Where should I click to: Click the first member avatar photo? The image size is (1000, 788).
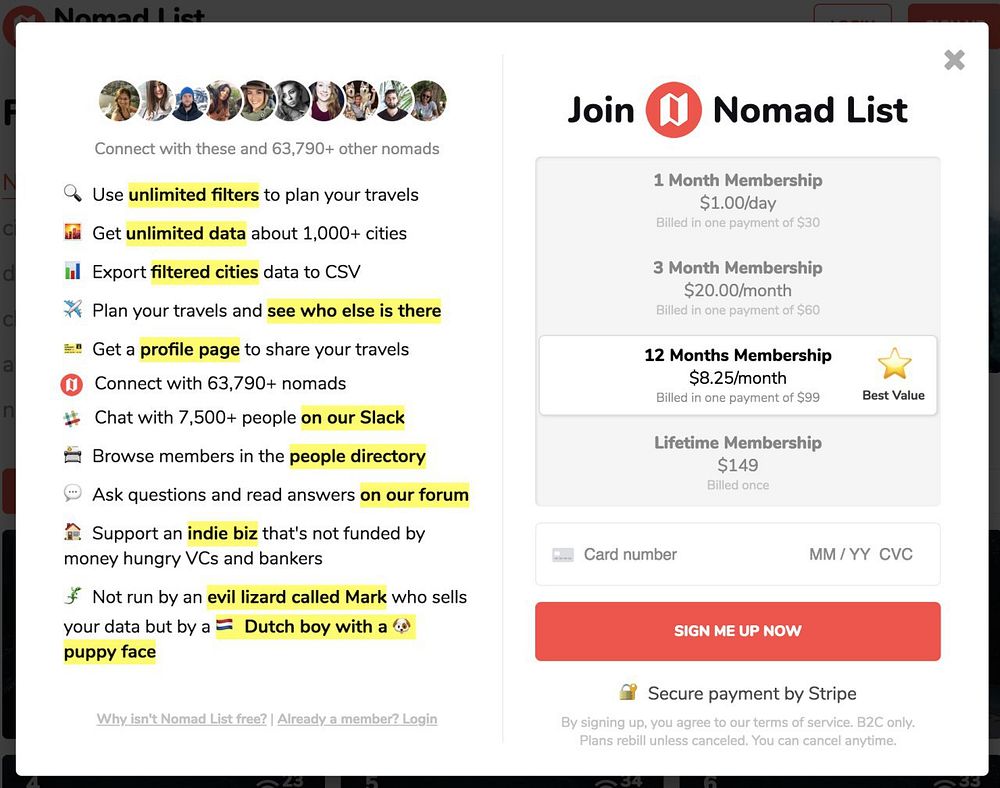coord(119,101)
